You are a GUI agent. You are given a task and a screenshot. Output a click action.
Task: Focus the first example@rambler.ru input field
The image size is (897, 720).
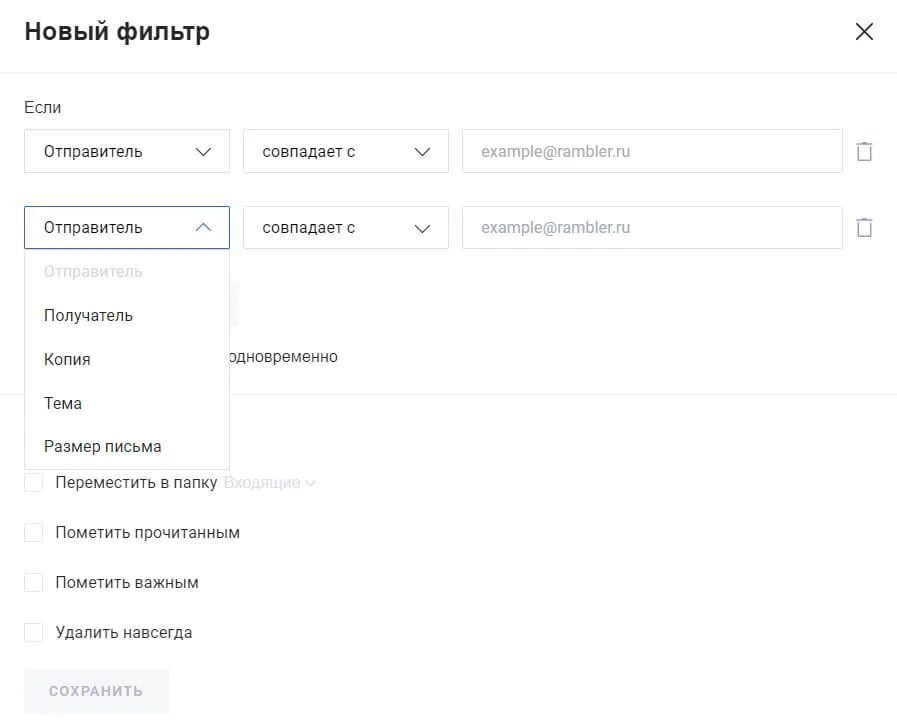coord(651,152)
